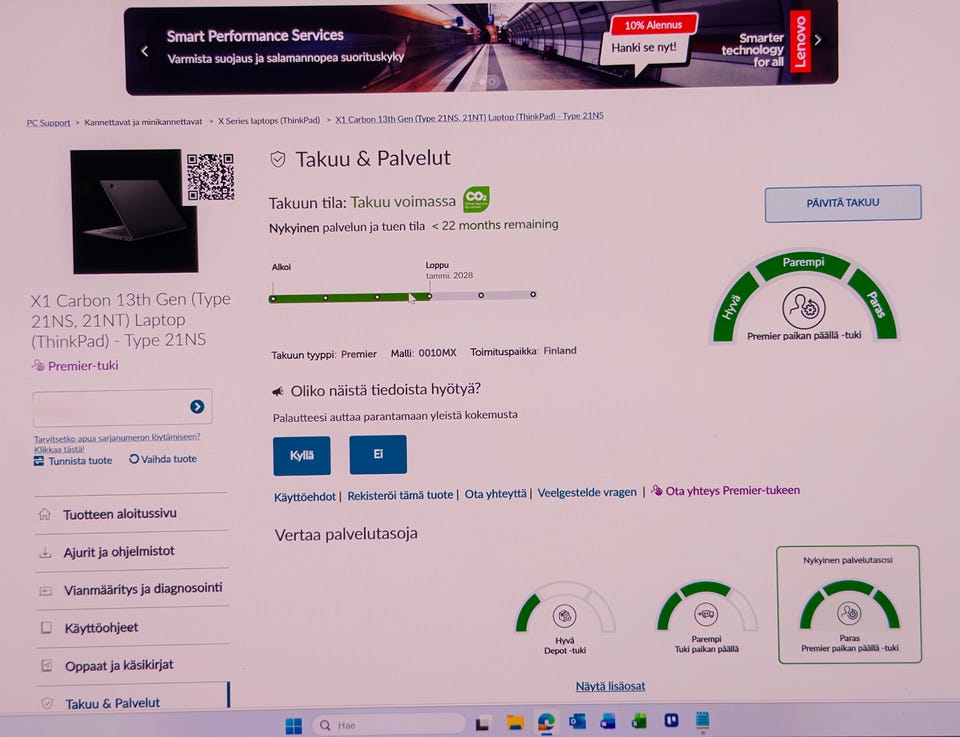Open Trello from taskbar
Viewport: 960px width, 737px height.
tap(671, 720)
